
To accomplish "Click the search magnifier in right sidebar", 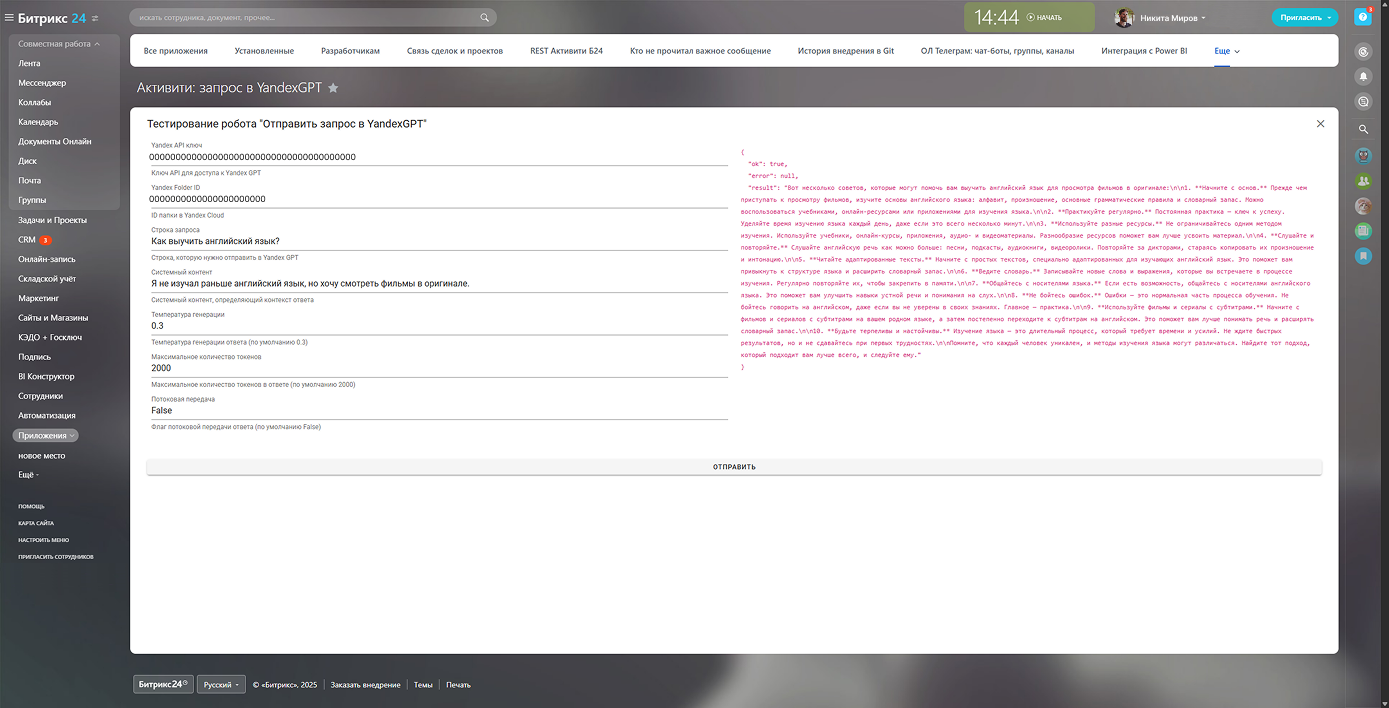I will click(x=1363, y=129).
